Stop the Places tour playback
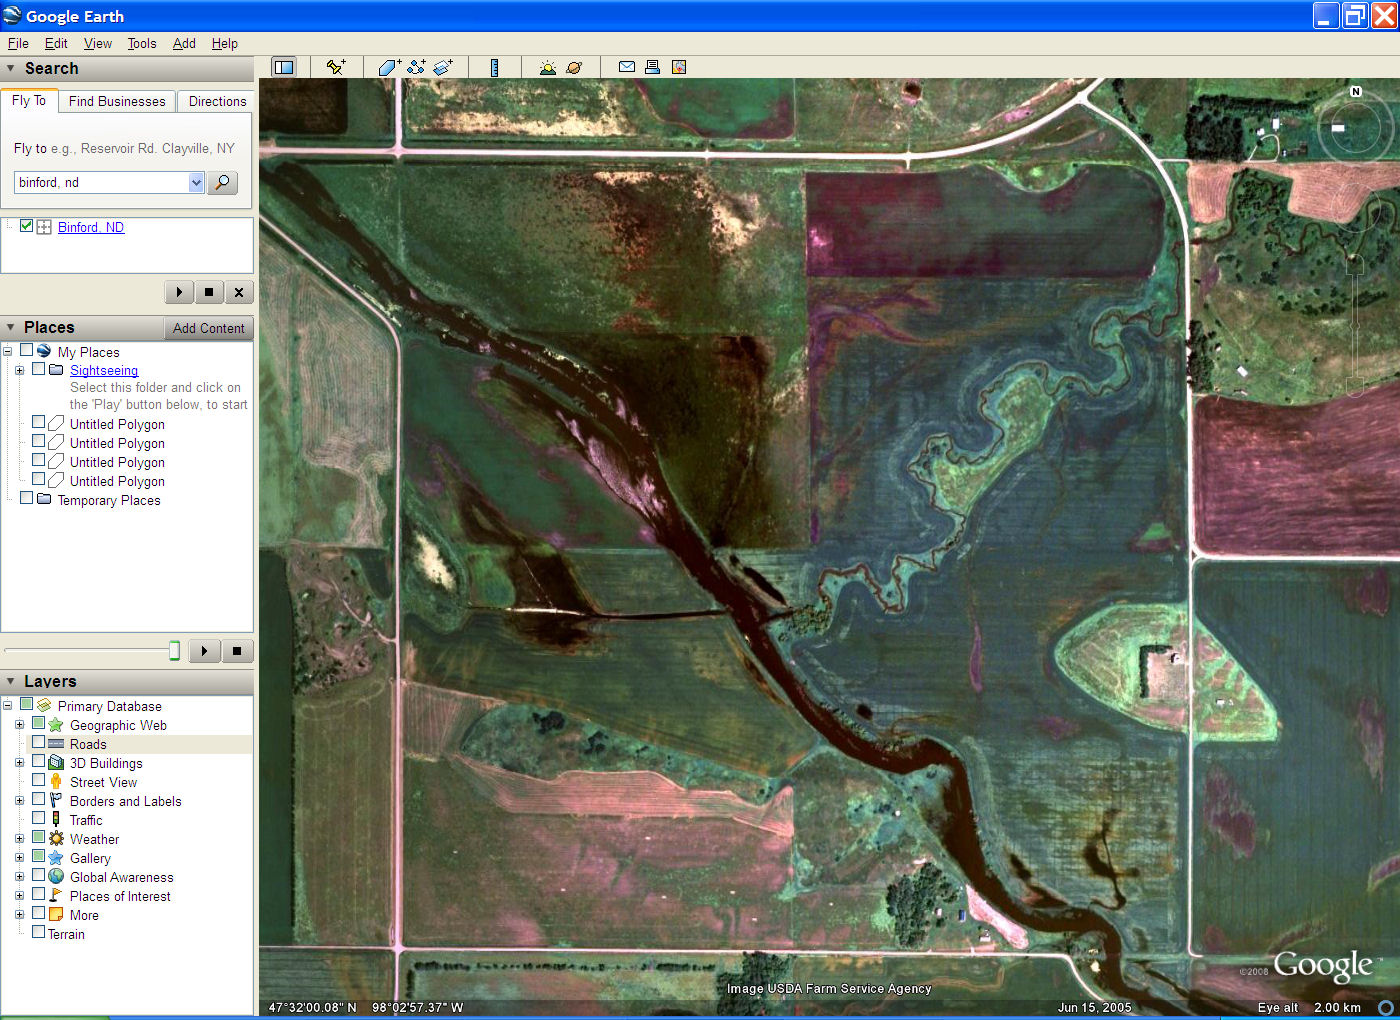 [237, 651]
